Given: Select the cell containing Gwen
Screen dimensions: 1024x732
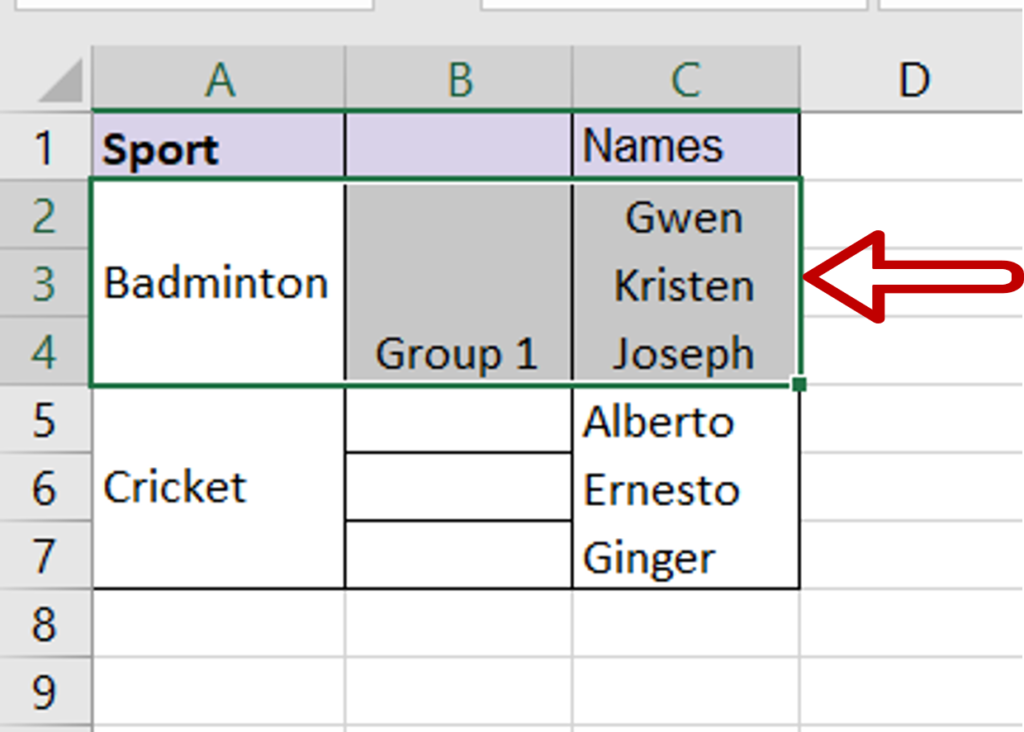Looking at the screenshot, I should coord(685,216).
